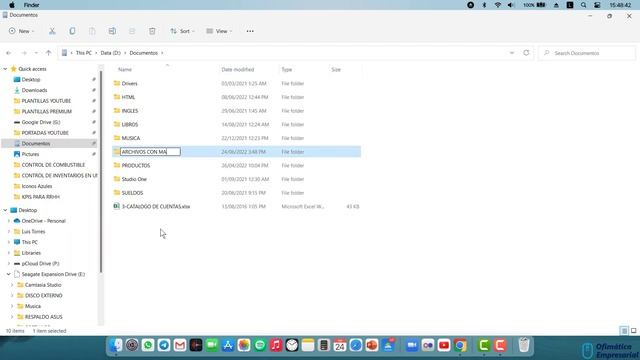
Task: Click This PC in the breadcrumb path
Action: [x=84, y=53]
